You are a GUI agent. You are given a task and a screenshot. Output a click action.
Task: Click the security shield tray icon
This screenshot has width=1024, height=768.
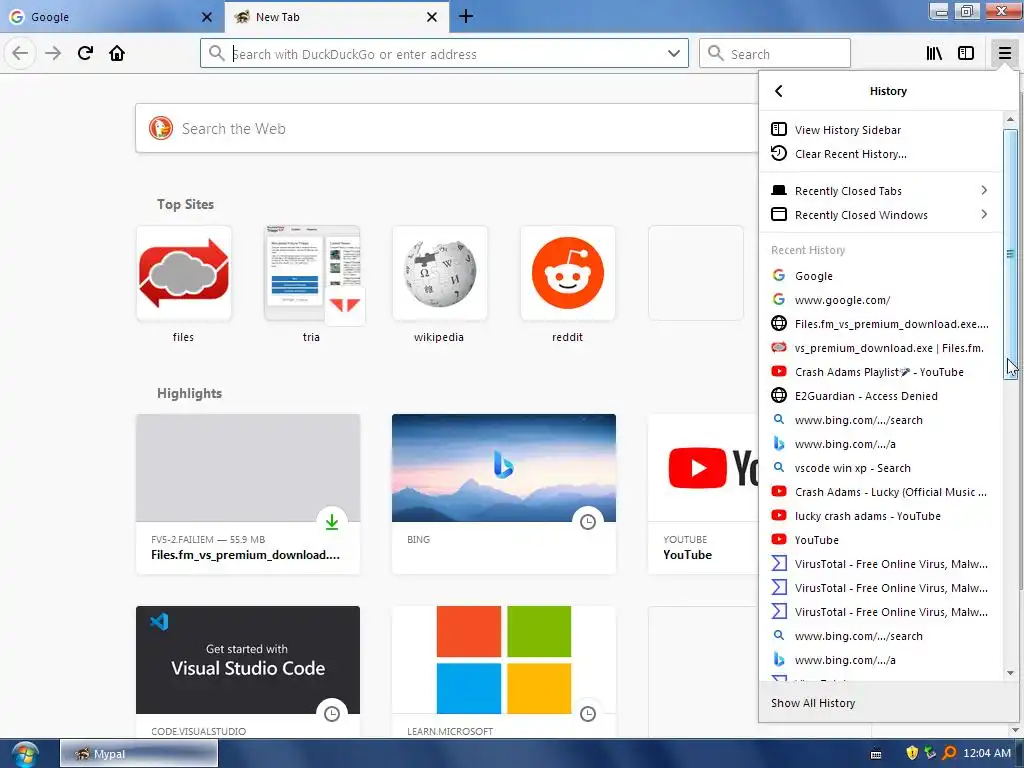(912, 753)
